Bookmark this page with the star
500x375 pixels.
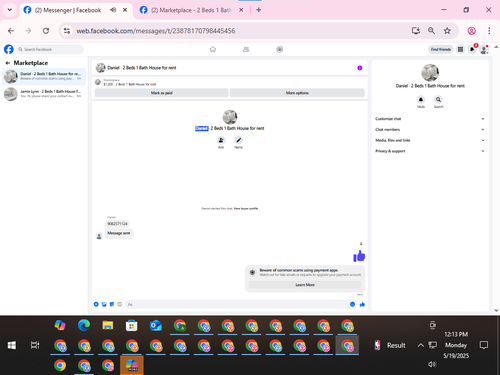[x=447, y=31]
